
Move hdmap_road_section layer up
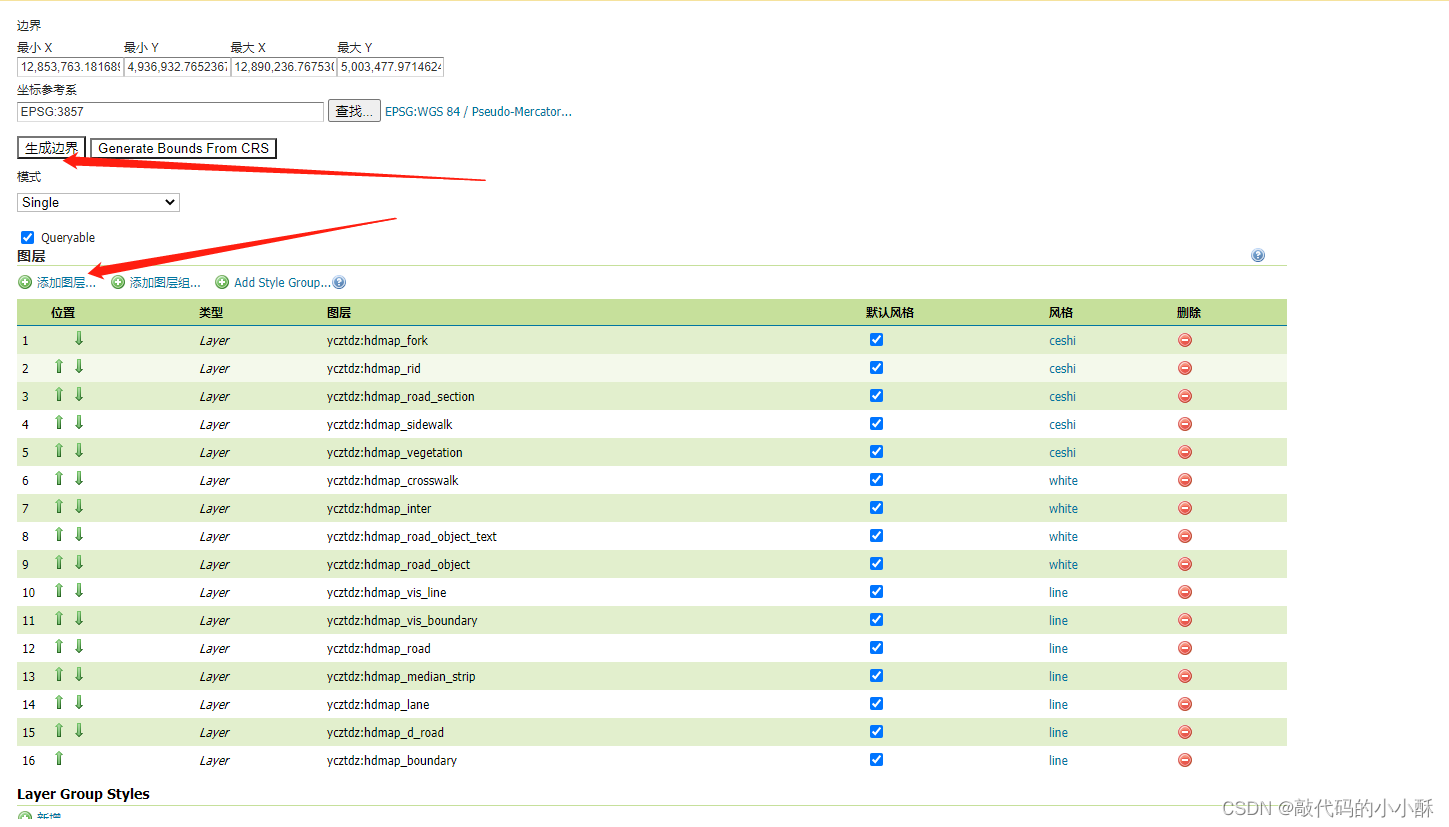coord(59,395)
